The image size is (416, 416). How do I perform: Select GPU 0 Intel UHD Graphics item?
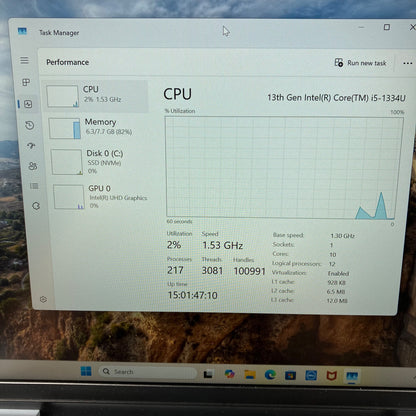pyautogui.click(x=102, y=197)
